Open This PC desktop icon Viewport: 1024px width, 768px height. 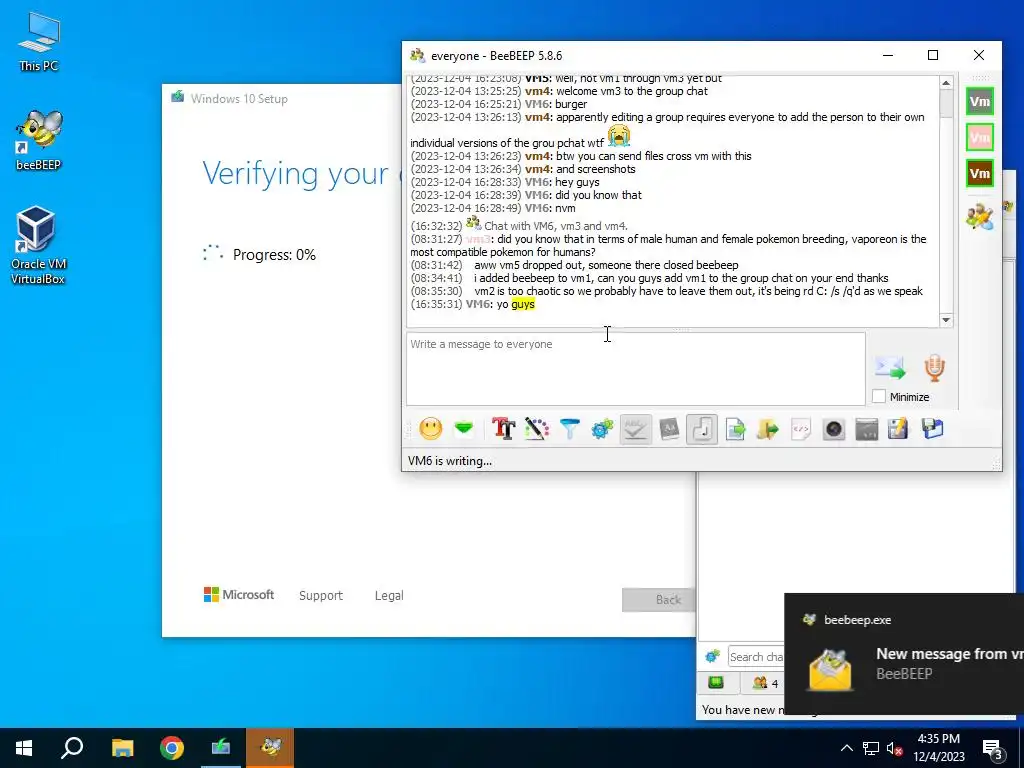click(x=39, y=43)
